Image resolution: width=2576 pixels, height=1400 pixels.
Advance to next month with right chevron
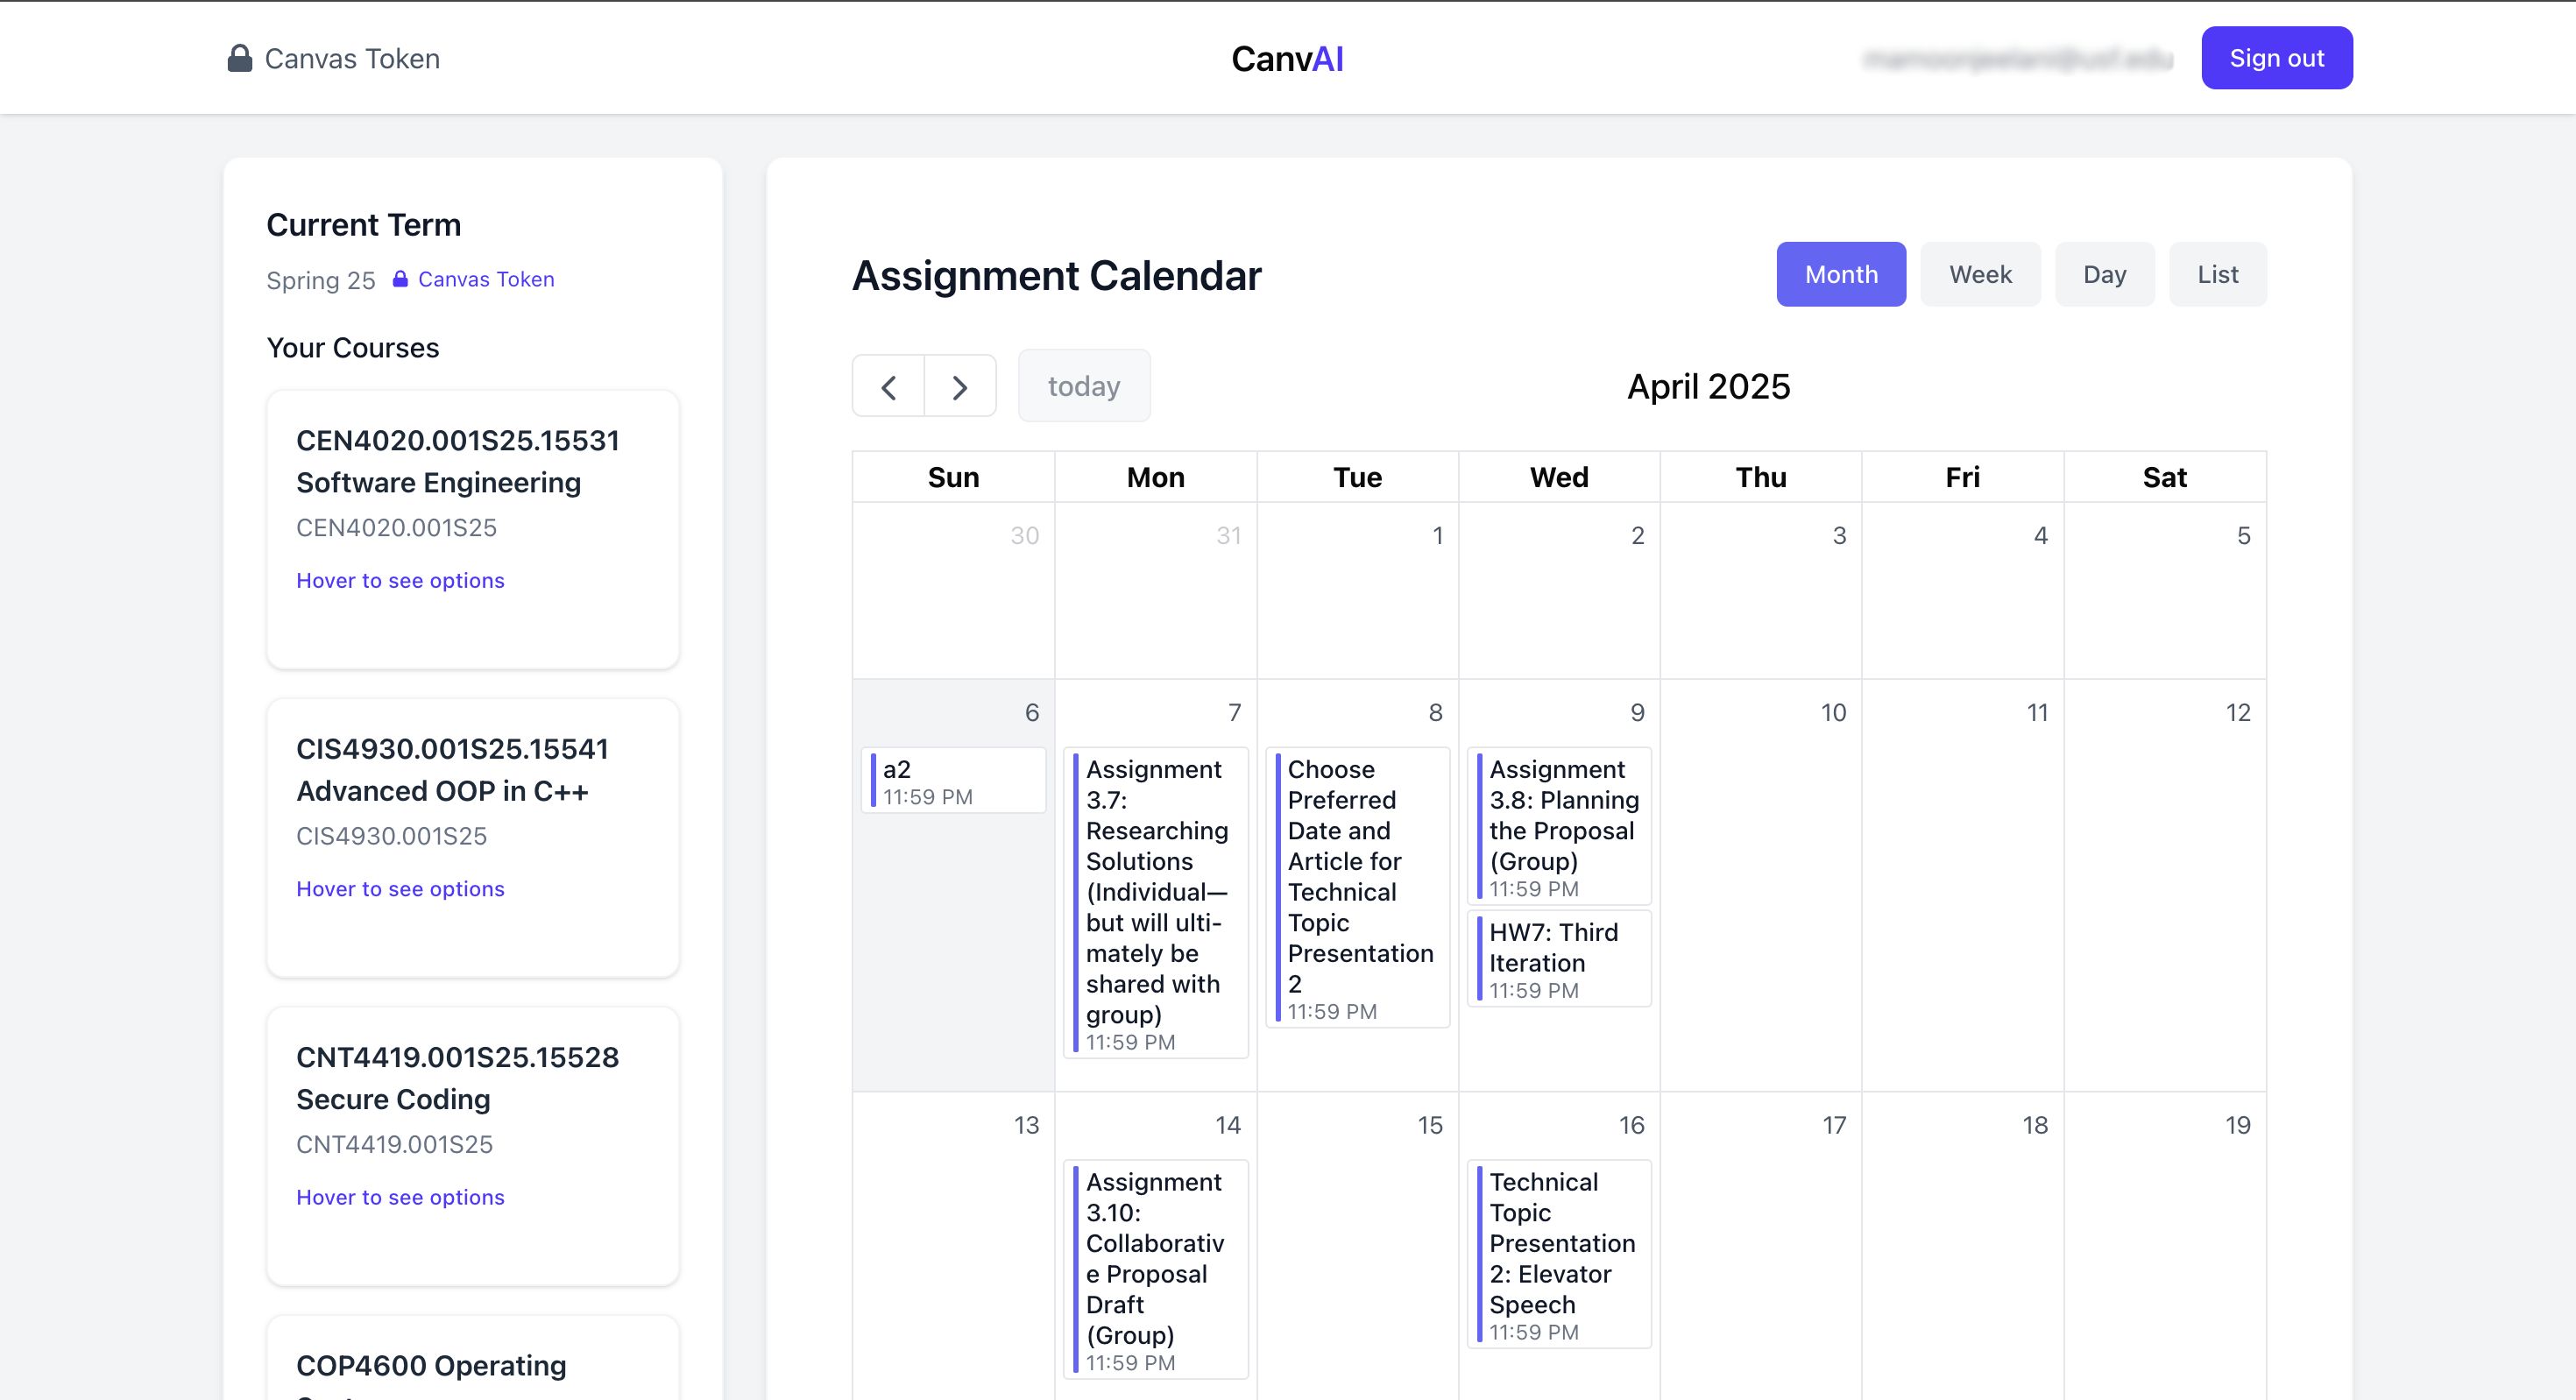pos(960,386)
